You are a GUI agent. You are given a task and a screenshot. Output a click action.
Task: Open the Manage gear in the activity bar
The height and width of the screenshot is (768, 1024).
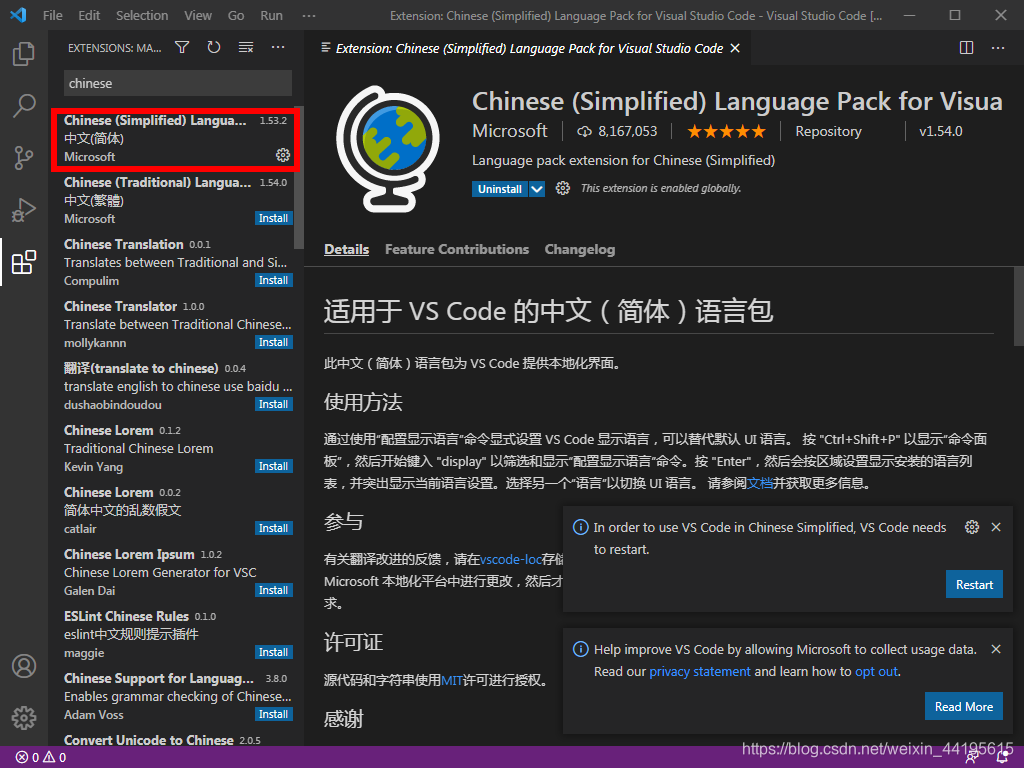[24, 716]
